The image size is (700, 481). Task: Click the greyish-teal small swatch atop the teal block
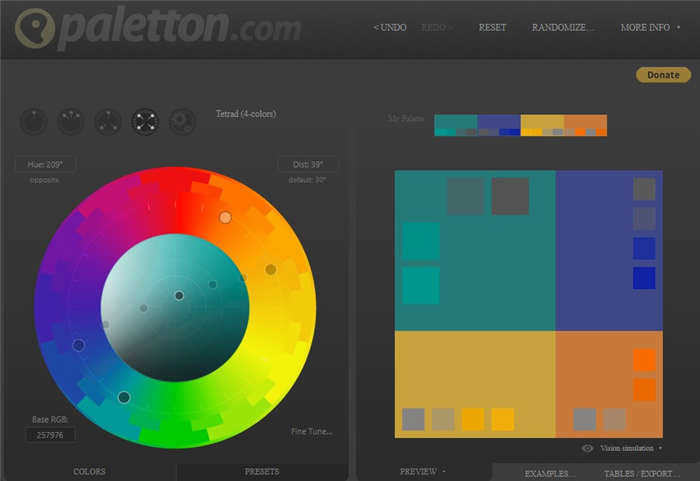465,196
